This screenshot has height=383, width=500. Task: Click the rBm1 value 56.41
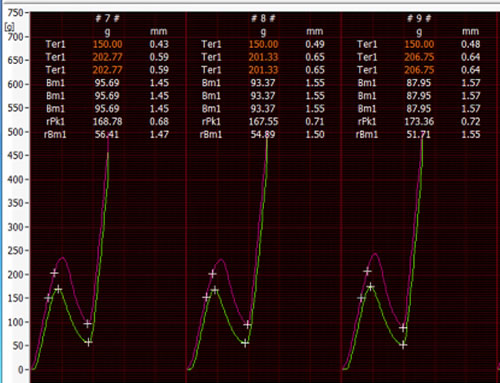point(107,134)
